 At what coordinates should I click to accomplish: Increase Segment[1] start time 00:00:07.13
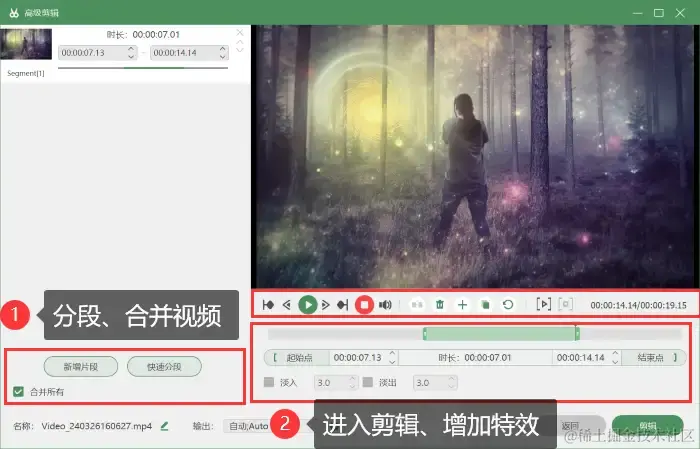click(131, 48)
